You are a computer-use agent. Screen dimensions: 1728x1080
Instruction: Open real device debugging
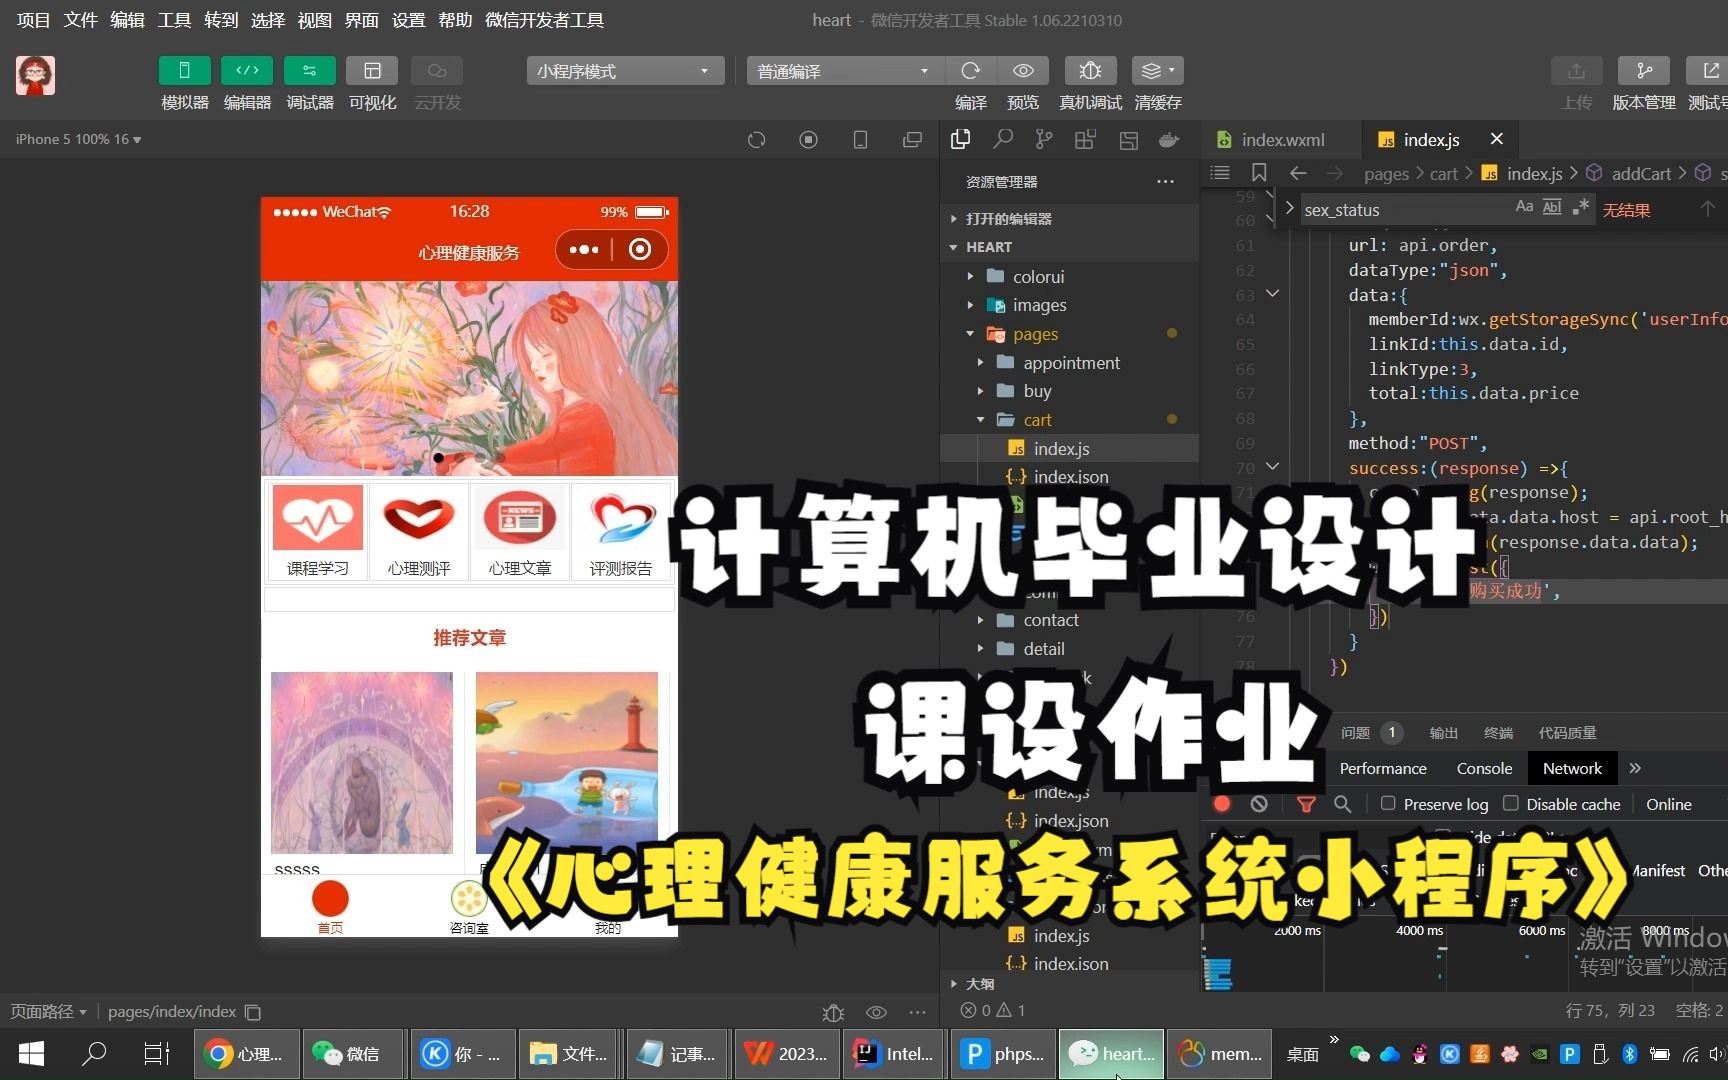[x=1090, y=70]
